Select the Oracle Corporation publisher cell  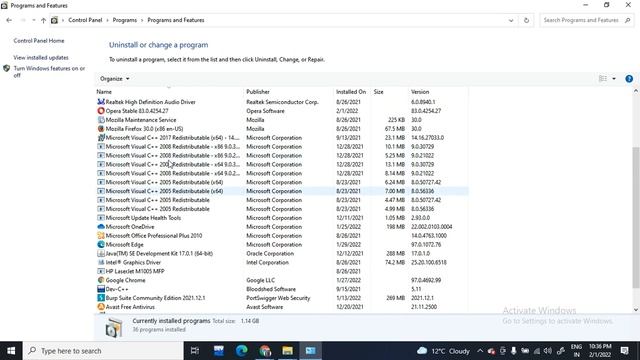pyautogui.click(x=270, y=253)
